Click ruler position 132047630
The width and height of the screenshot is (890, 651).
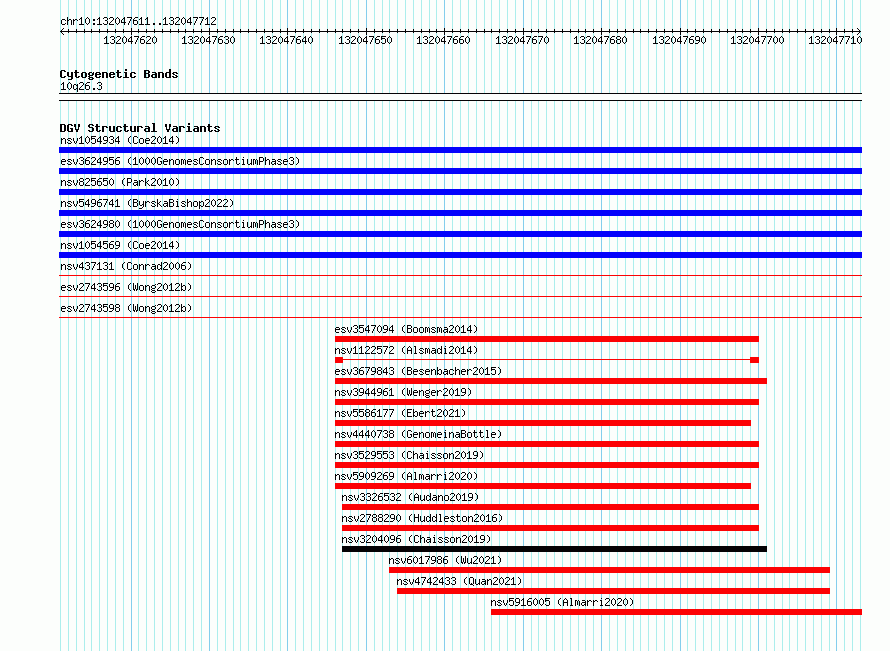click(x=208, y=40)
